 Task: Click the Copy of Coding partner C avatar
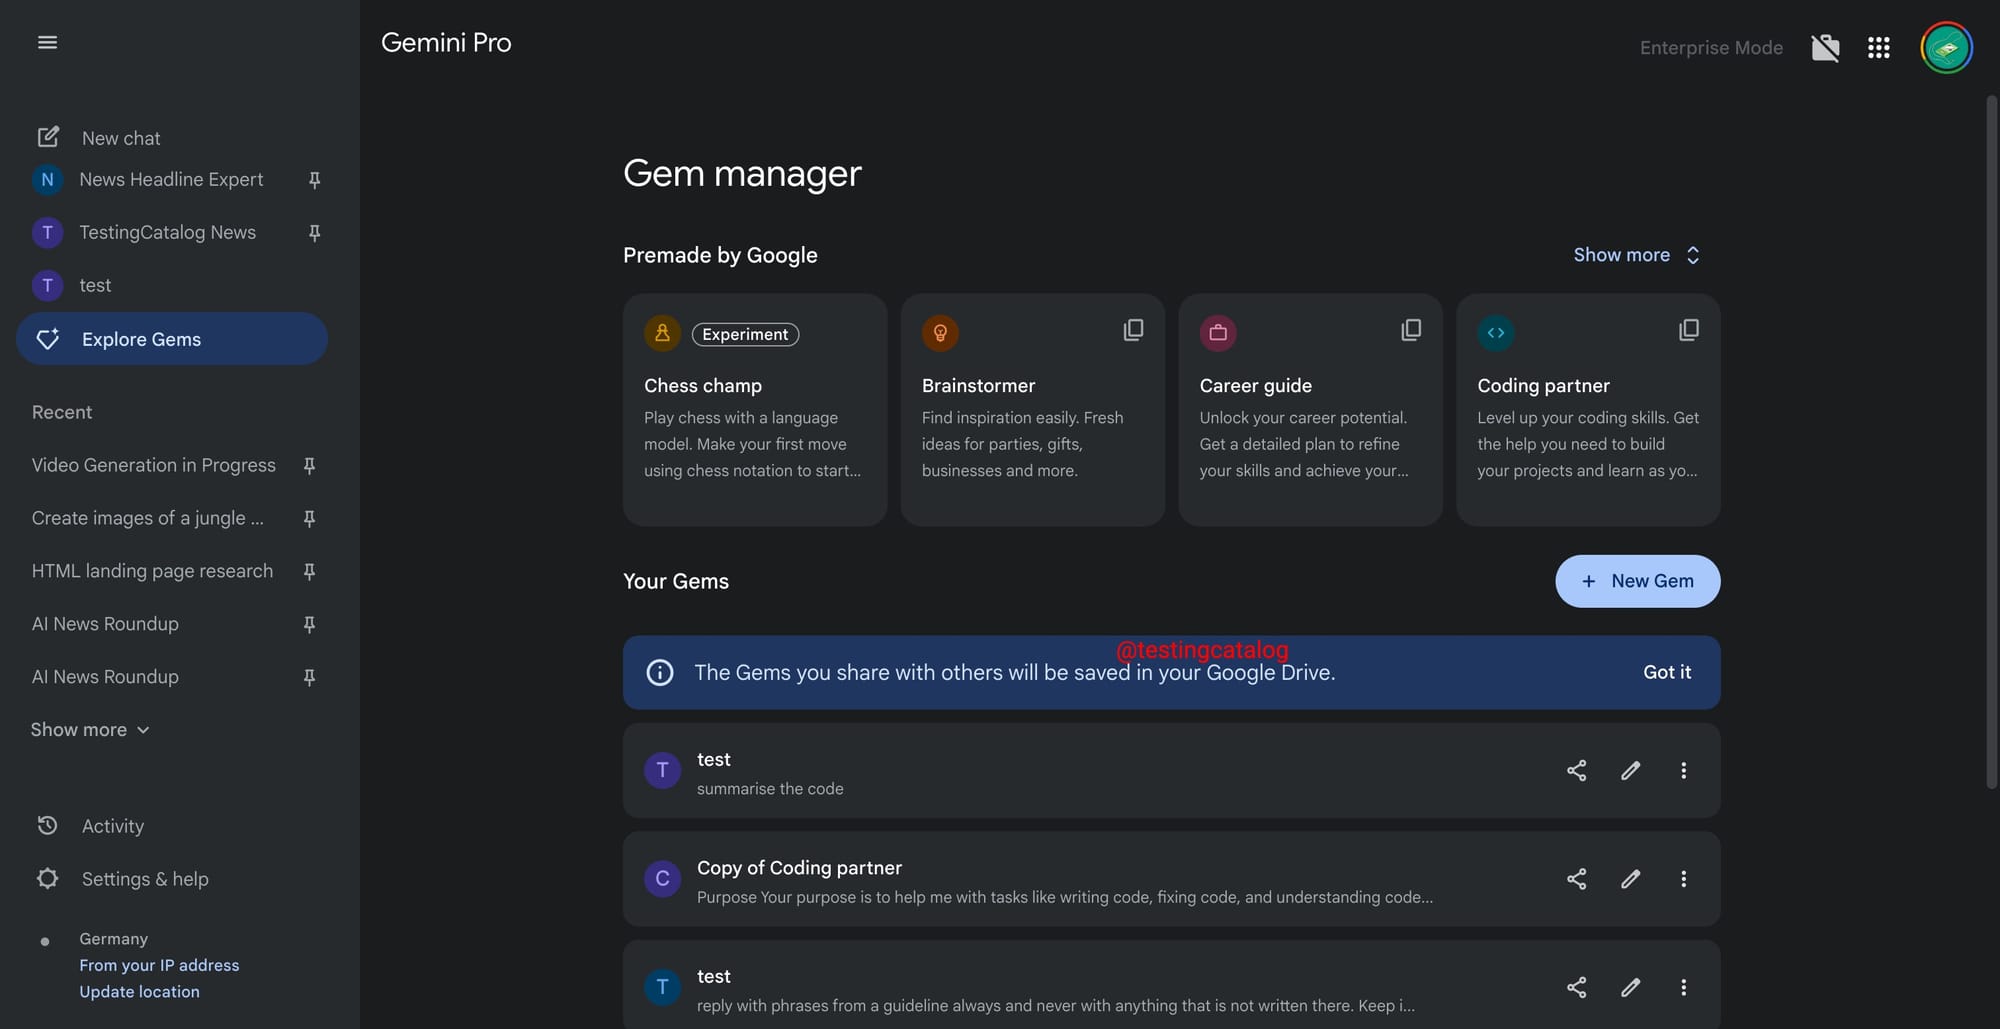(662, 879)
